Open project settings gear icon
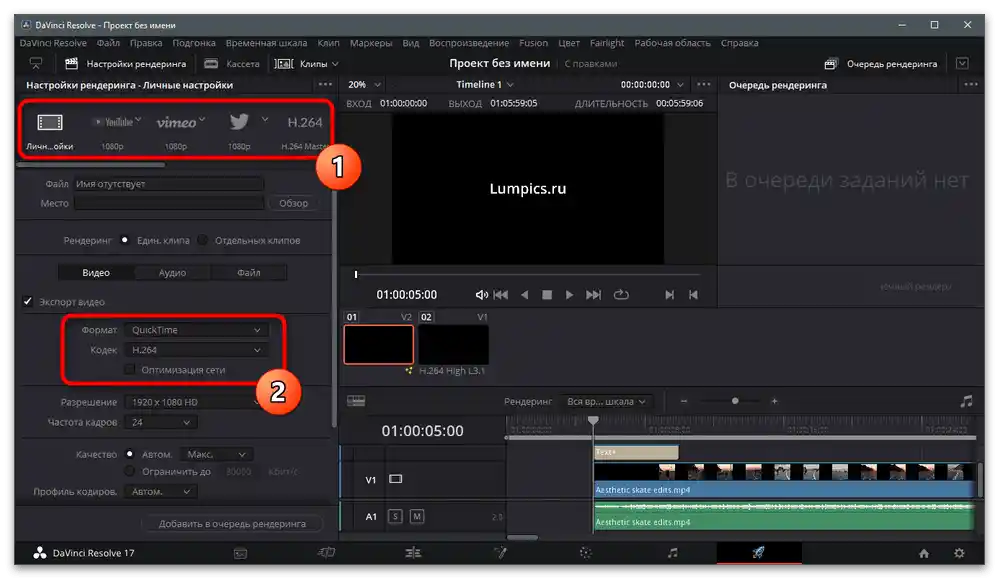 959,554
